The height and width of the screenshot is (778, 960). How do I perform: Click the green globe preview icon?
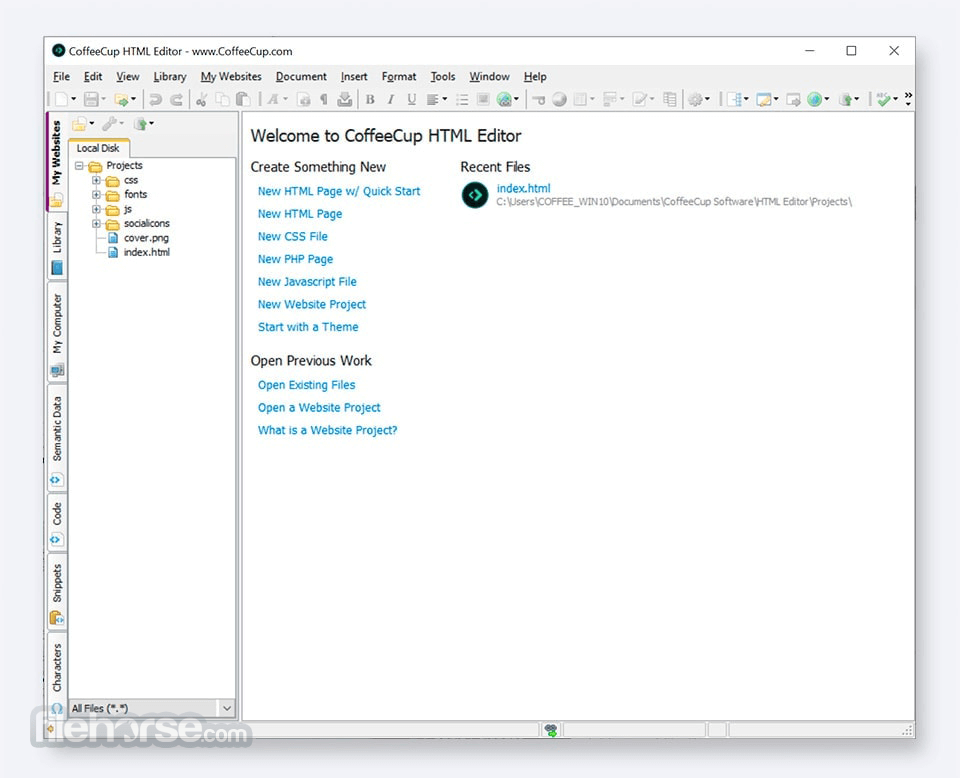click(x=814, y=99)
